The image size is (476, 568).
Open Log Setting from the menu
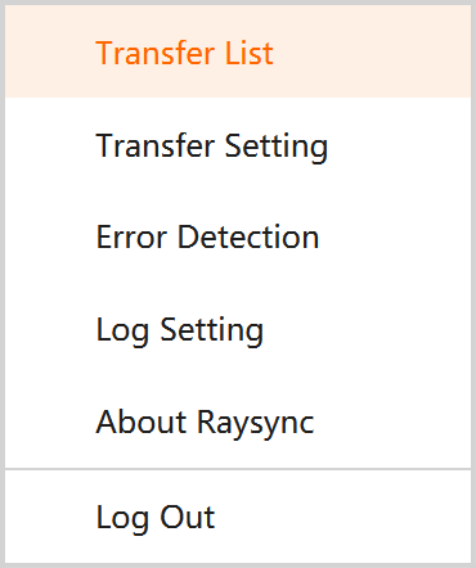pyautogui.click(x=238, y=330)
